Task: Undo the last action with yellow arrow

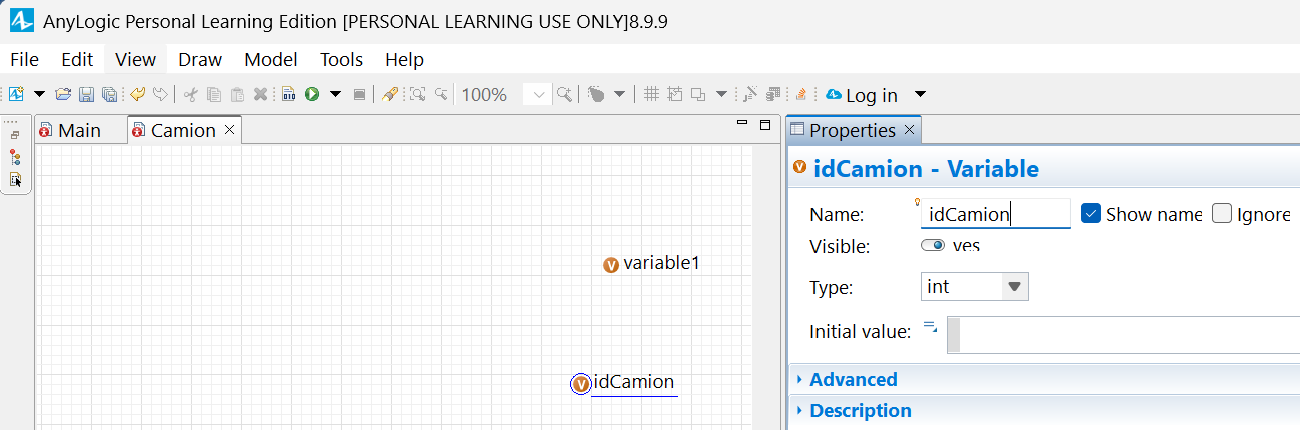Action: [x=138, y=94]
